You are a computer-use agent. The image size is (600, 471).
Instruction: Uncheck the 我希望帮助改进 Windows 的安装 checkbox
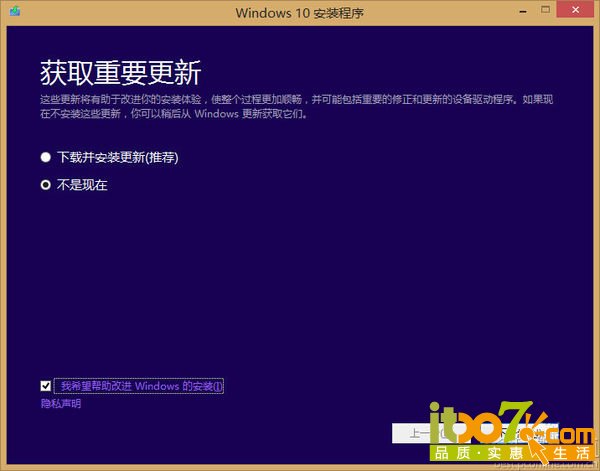46,386
